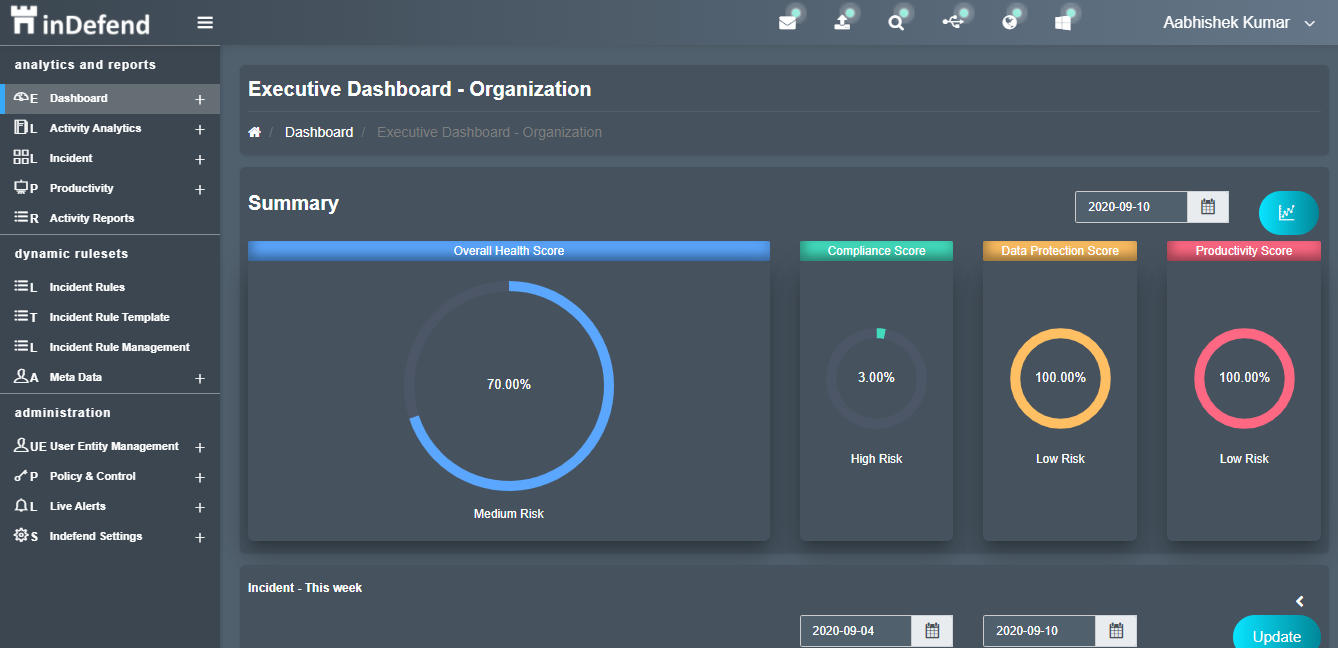Image resolution: width=1338 pixels, height=648 pixels.
Task: Click the Dashboard breadcrumb link
Action: (319, 132)
